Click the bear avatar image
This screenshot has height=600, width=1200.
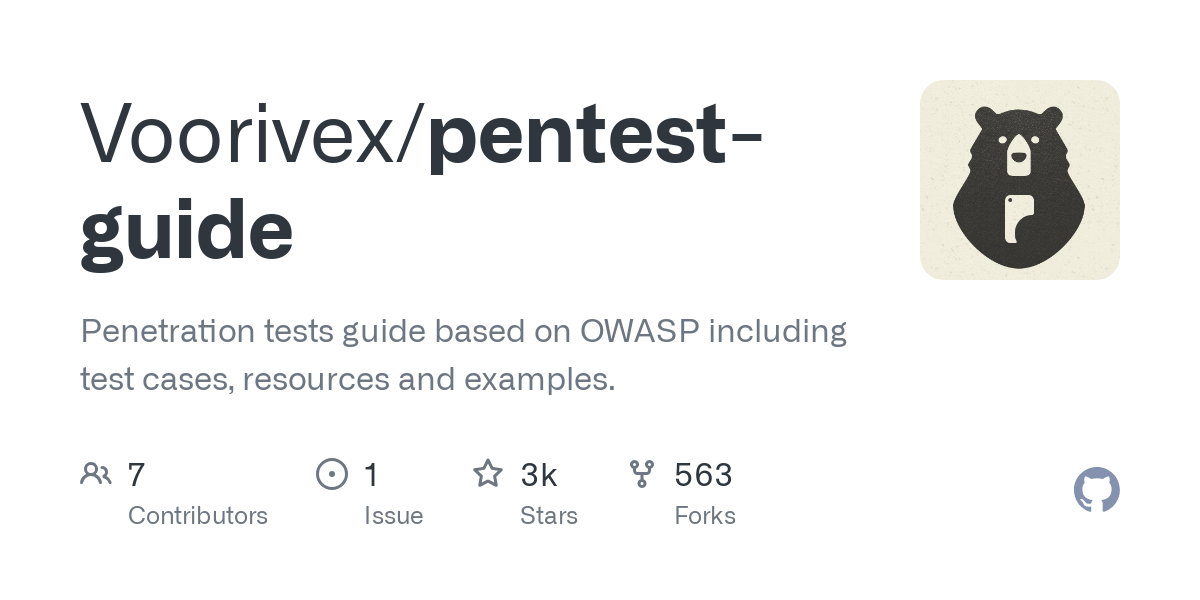pos(1019,180)
